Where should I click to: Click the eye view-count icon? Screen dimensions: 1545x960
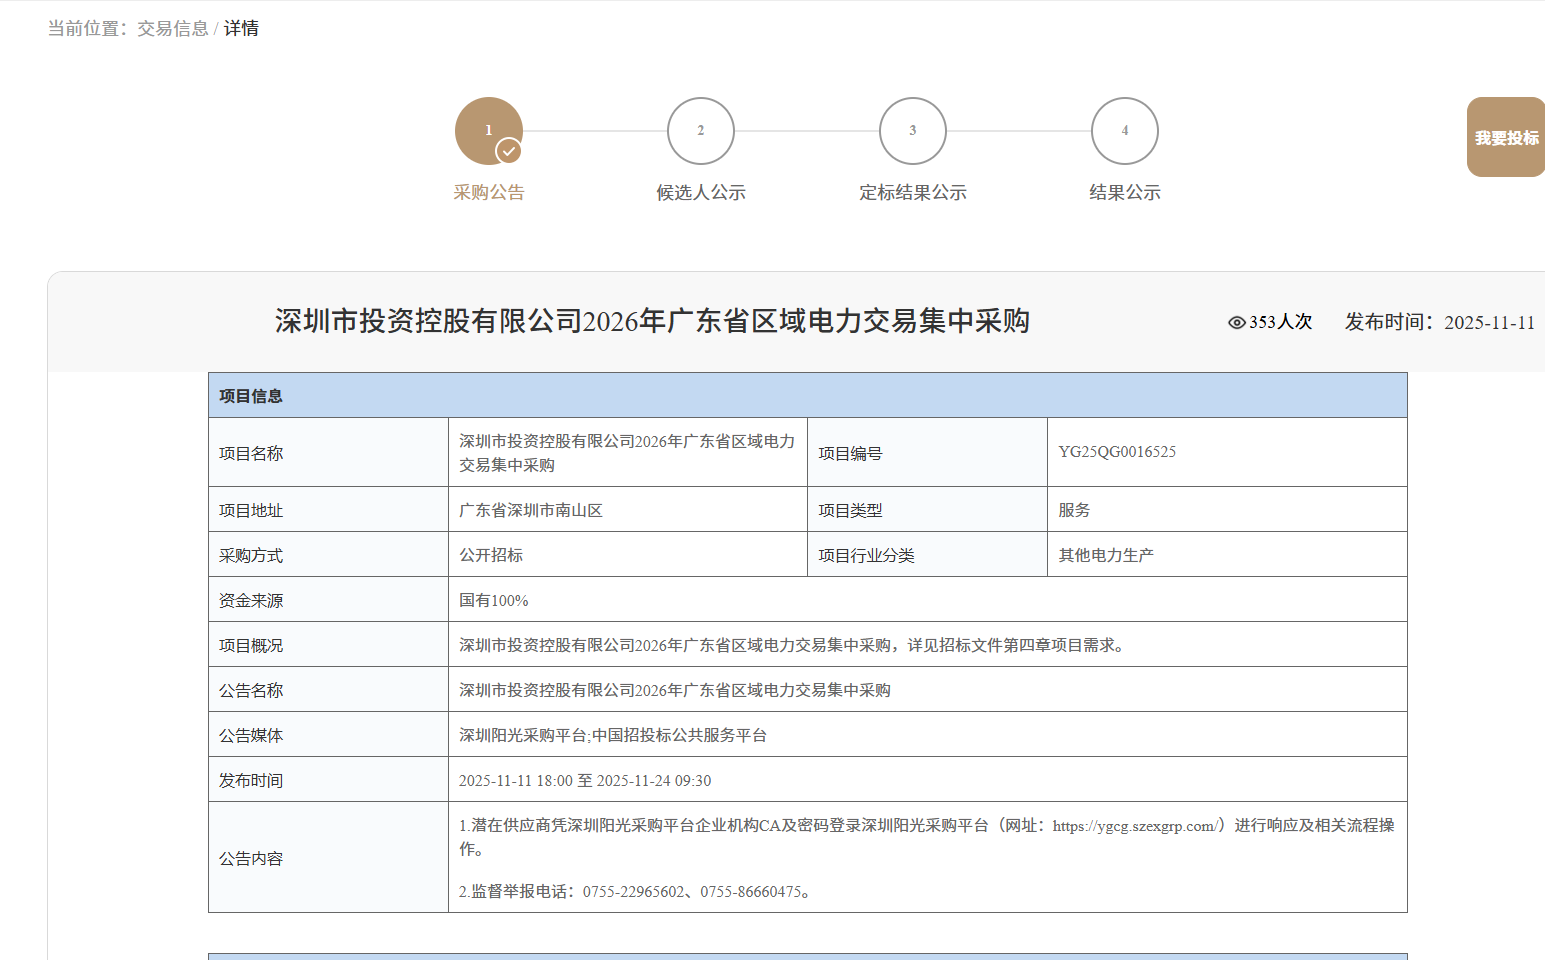point(1236,322)
